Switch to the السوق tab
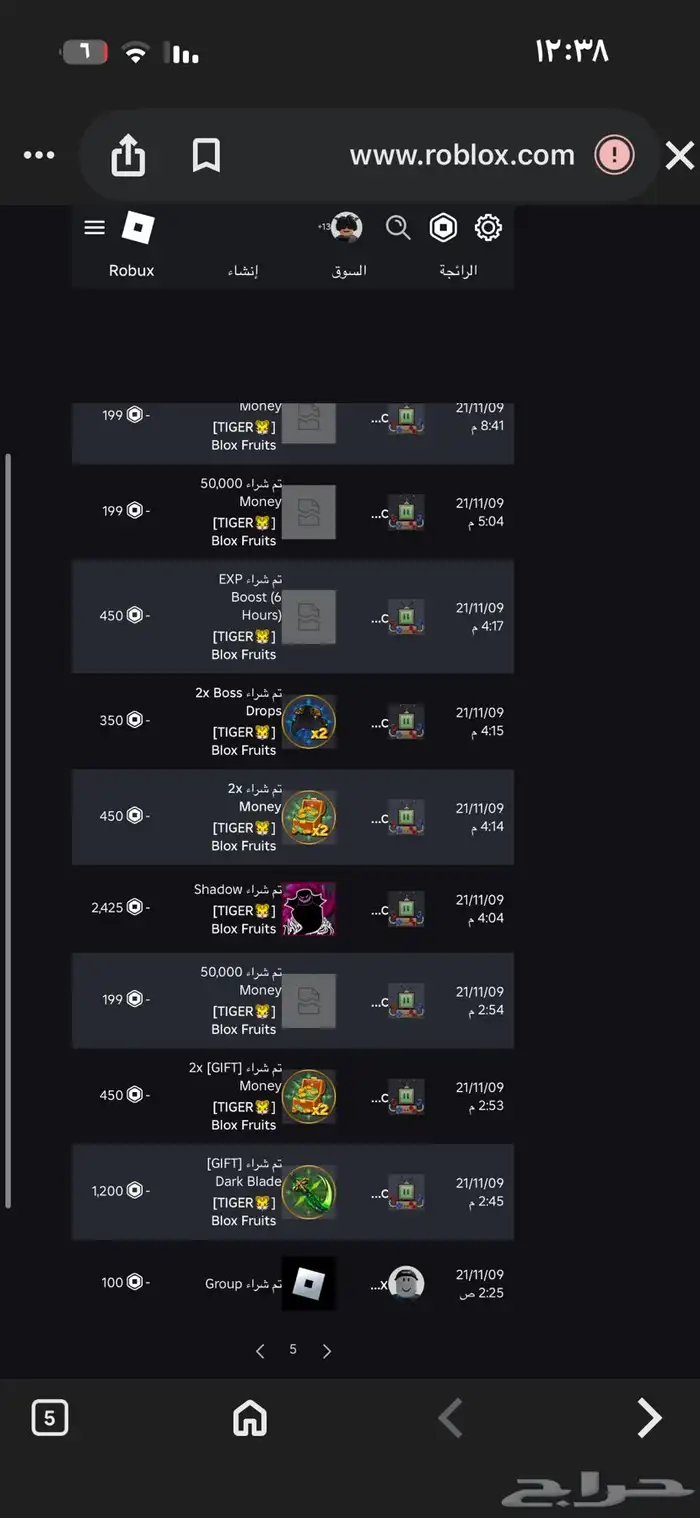The height and width of the screenshot is (1518, 700). (x=349, y=270)
